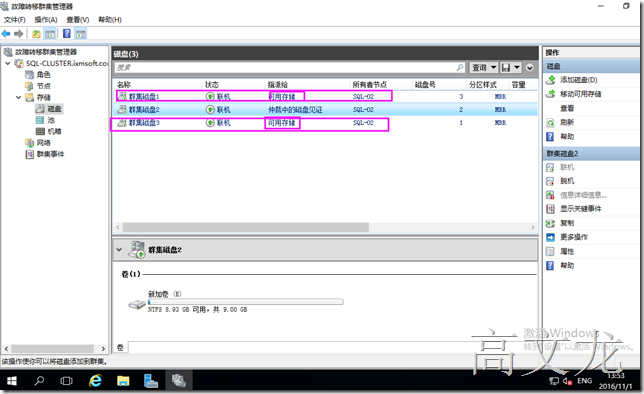Collapse the SQL-CLUSTER.ixmsoft.com tree node

pos(8,63)
